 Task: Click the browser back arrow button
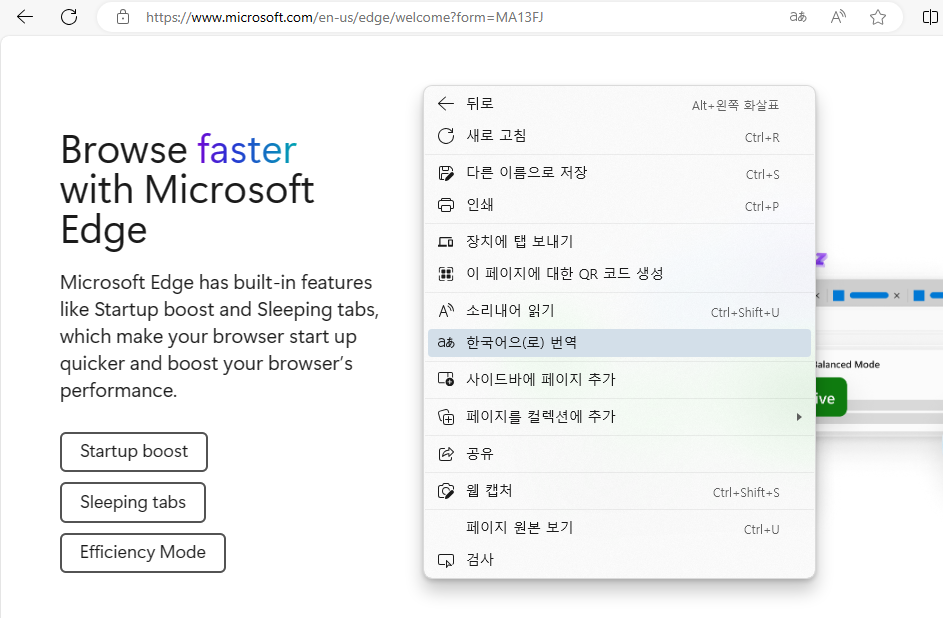click(25, 17)
